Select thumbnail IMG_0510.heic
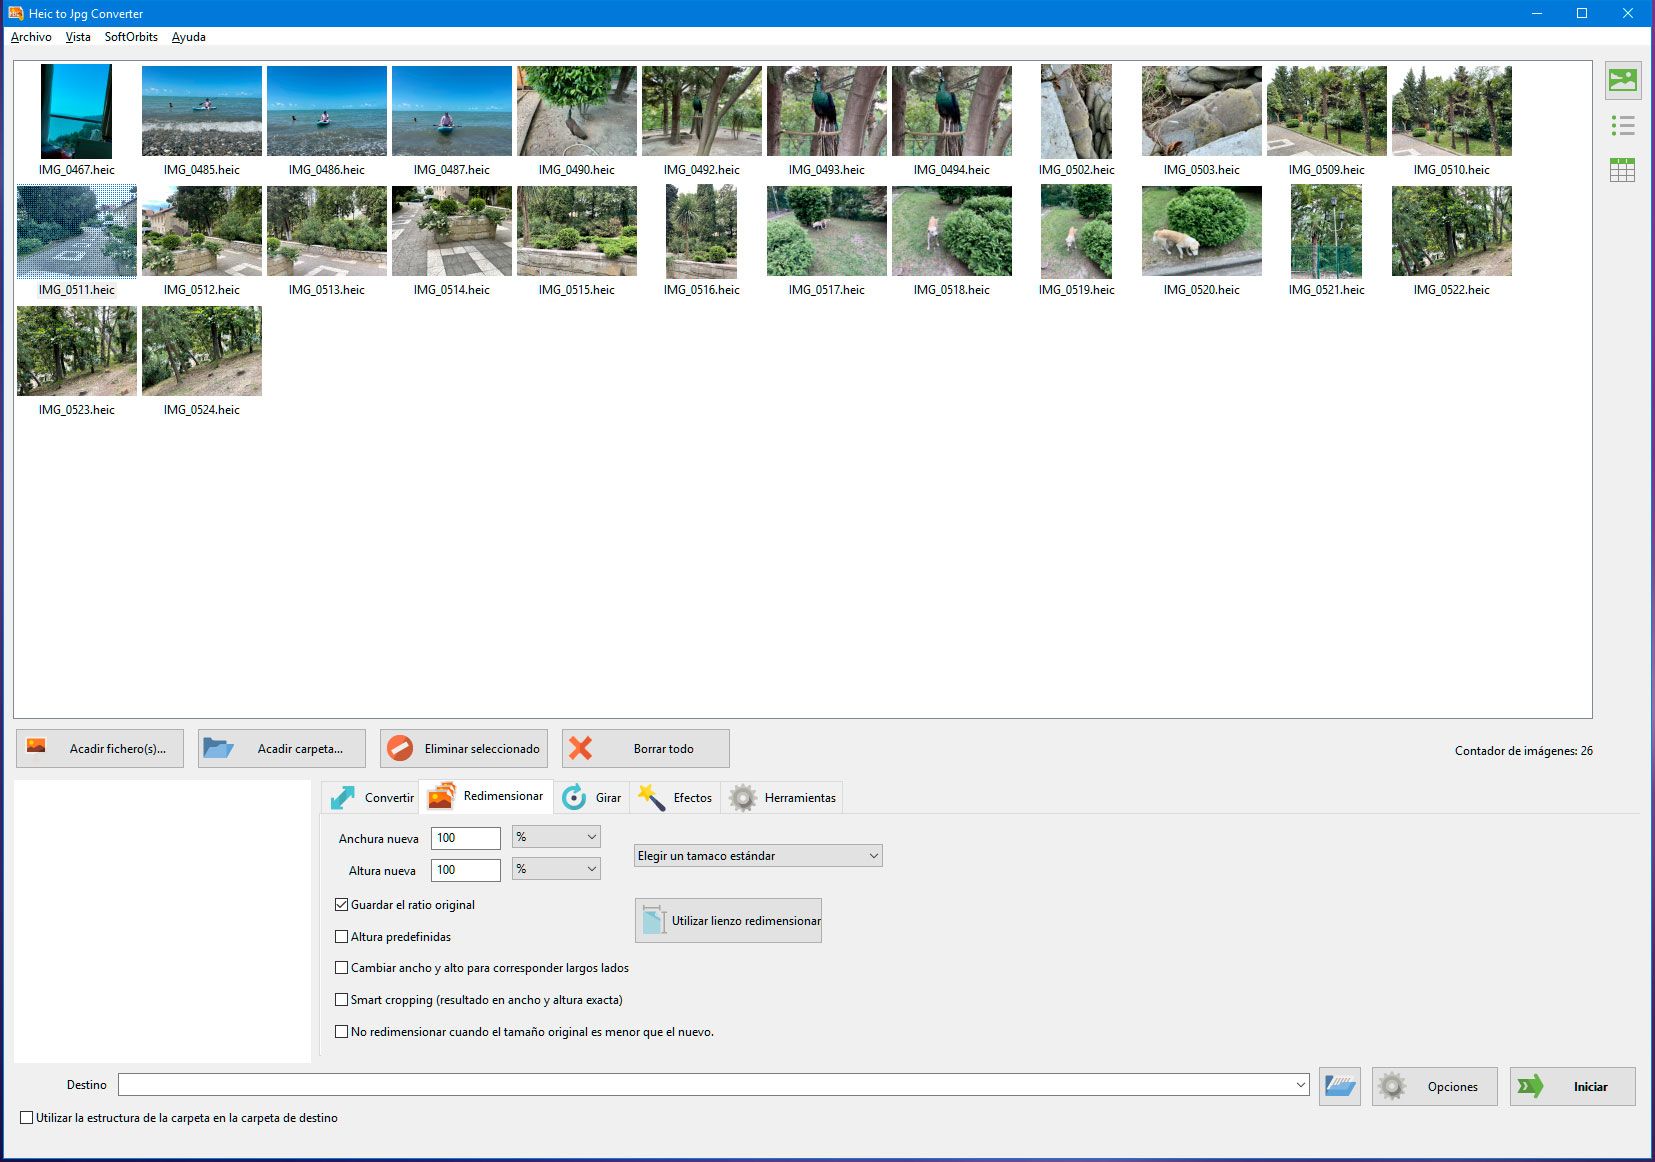 pos(1452,111)
